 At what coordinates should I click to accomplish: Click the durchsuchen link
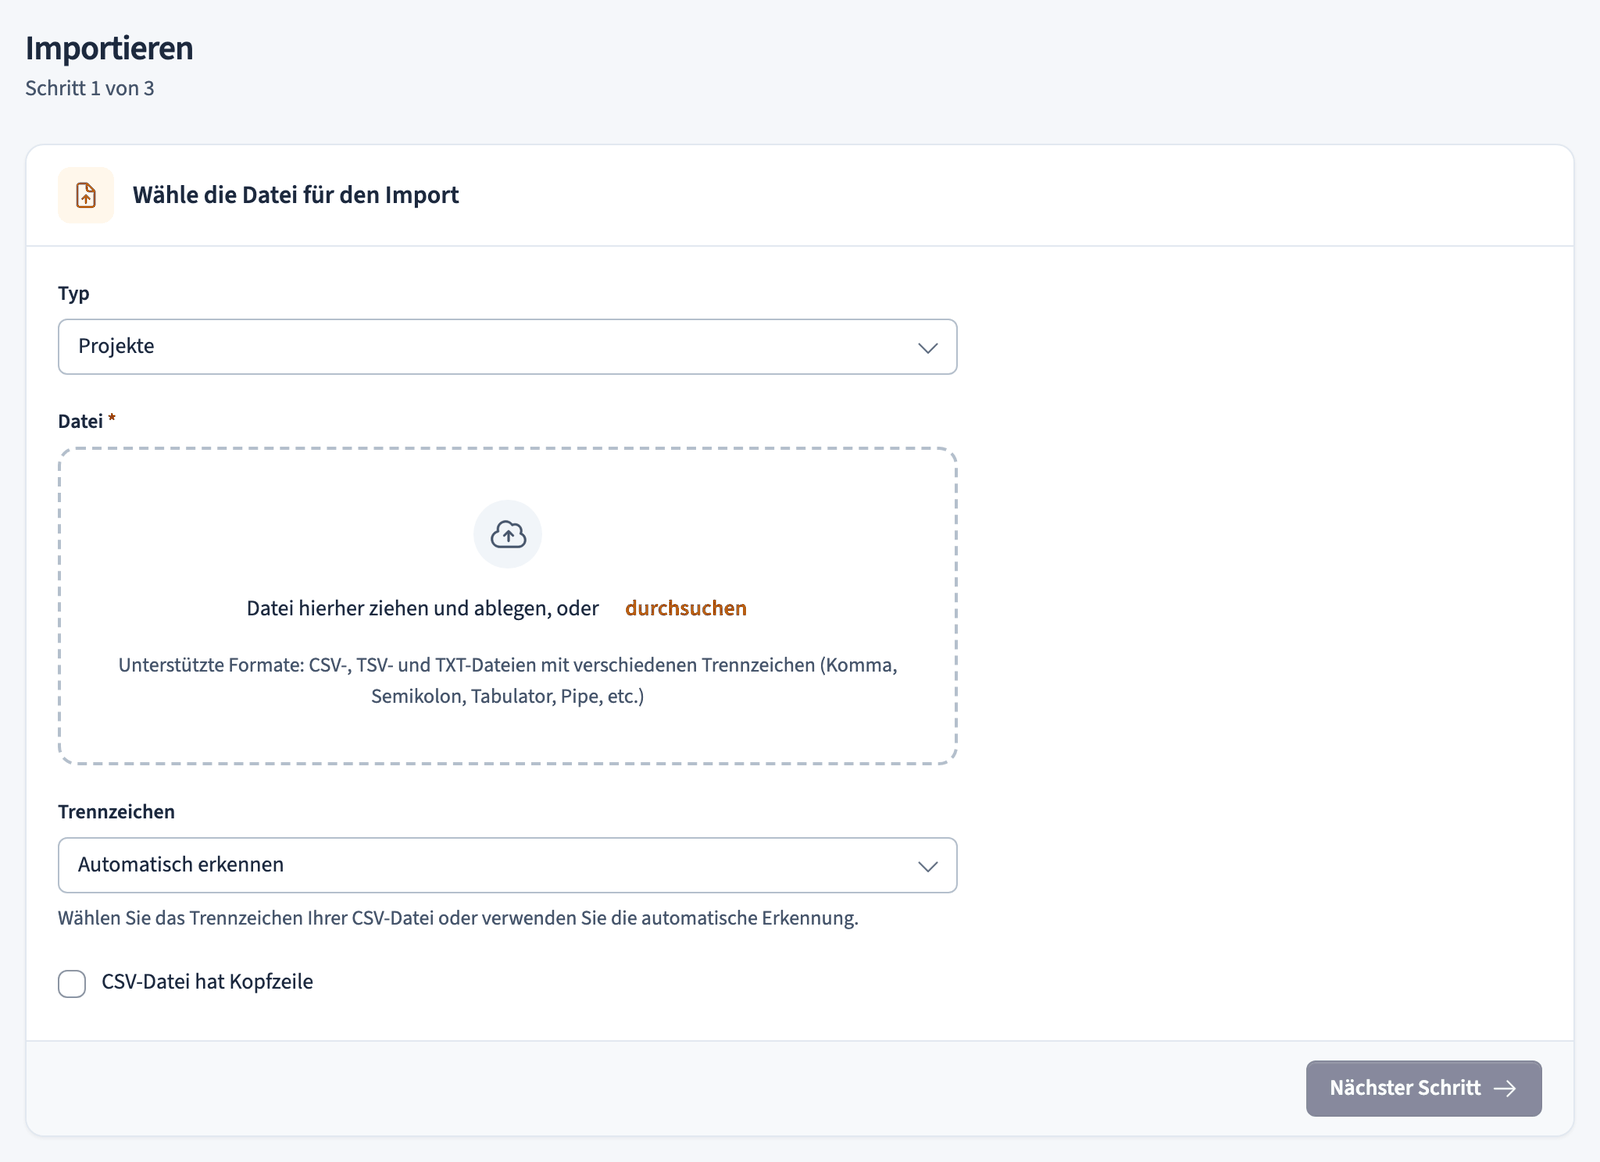coord(686,608)
